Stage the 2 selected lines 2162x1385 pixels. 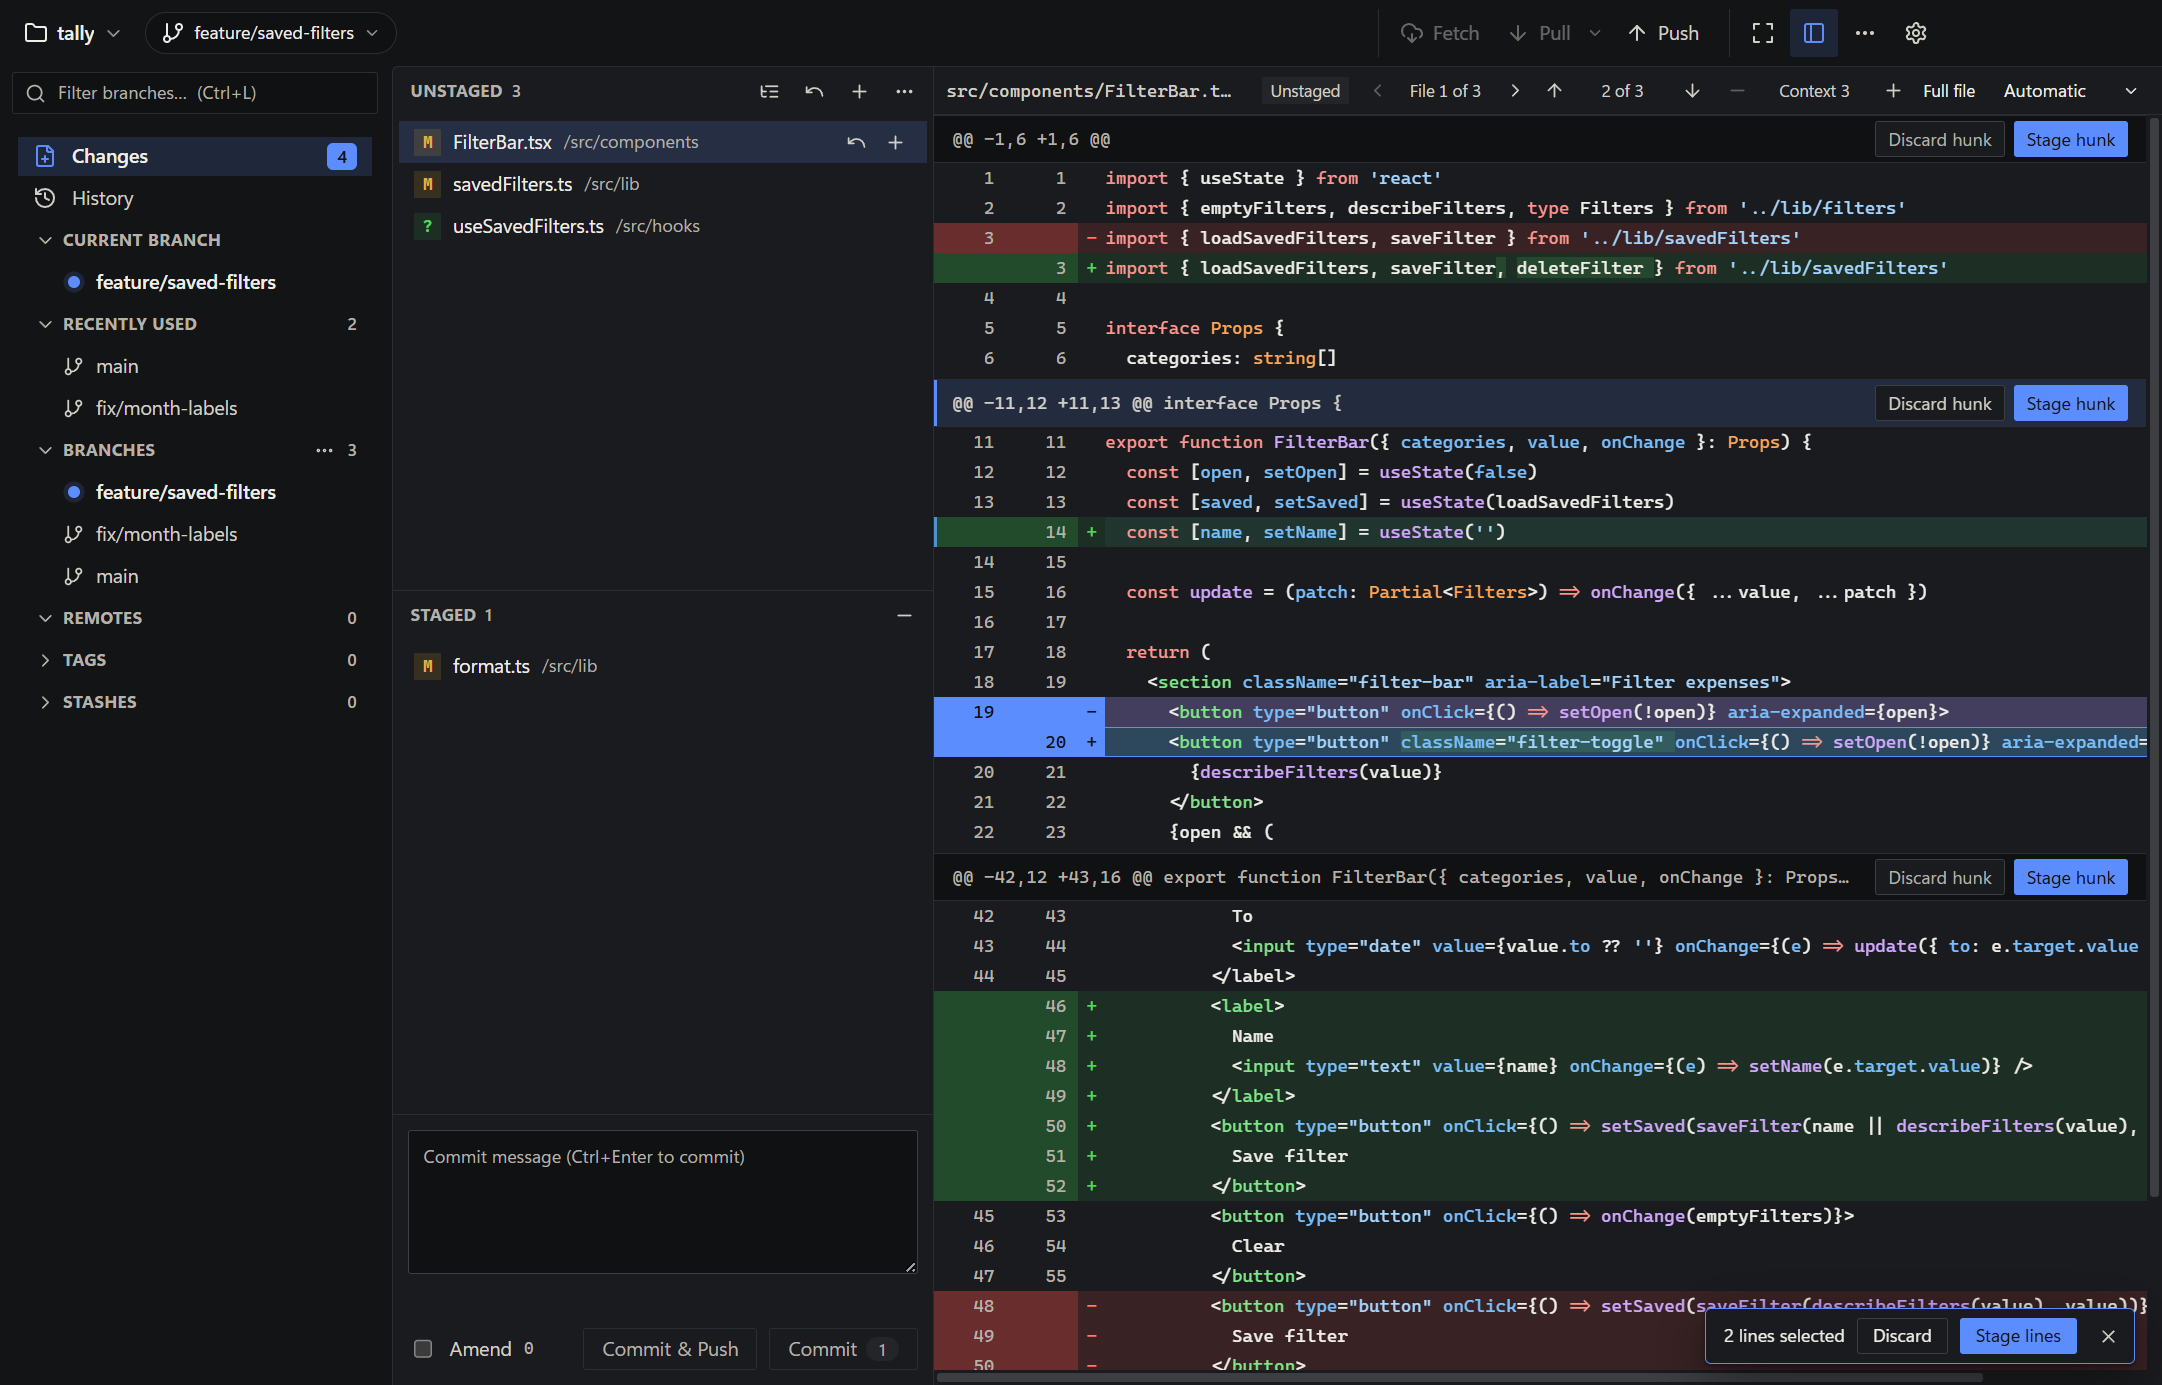click(x=2018, y=1336)
